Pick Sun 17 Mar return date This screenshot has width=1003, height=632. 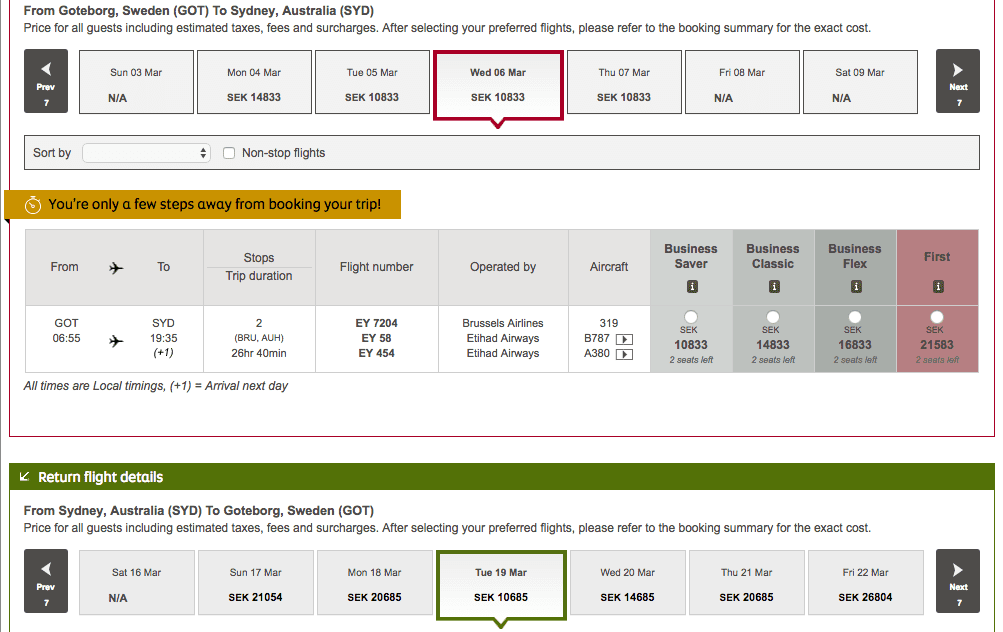tap(255, 584)
